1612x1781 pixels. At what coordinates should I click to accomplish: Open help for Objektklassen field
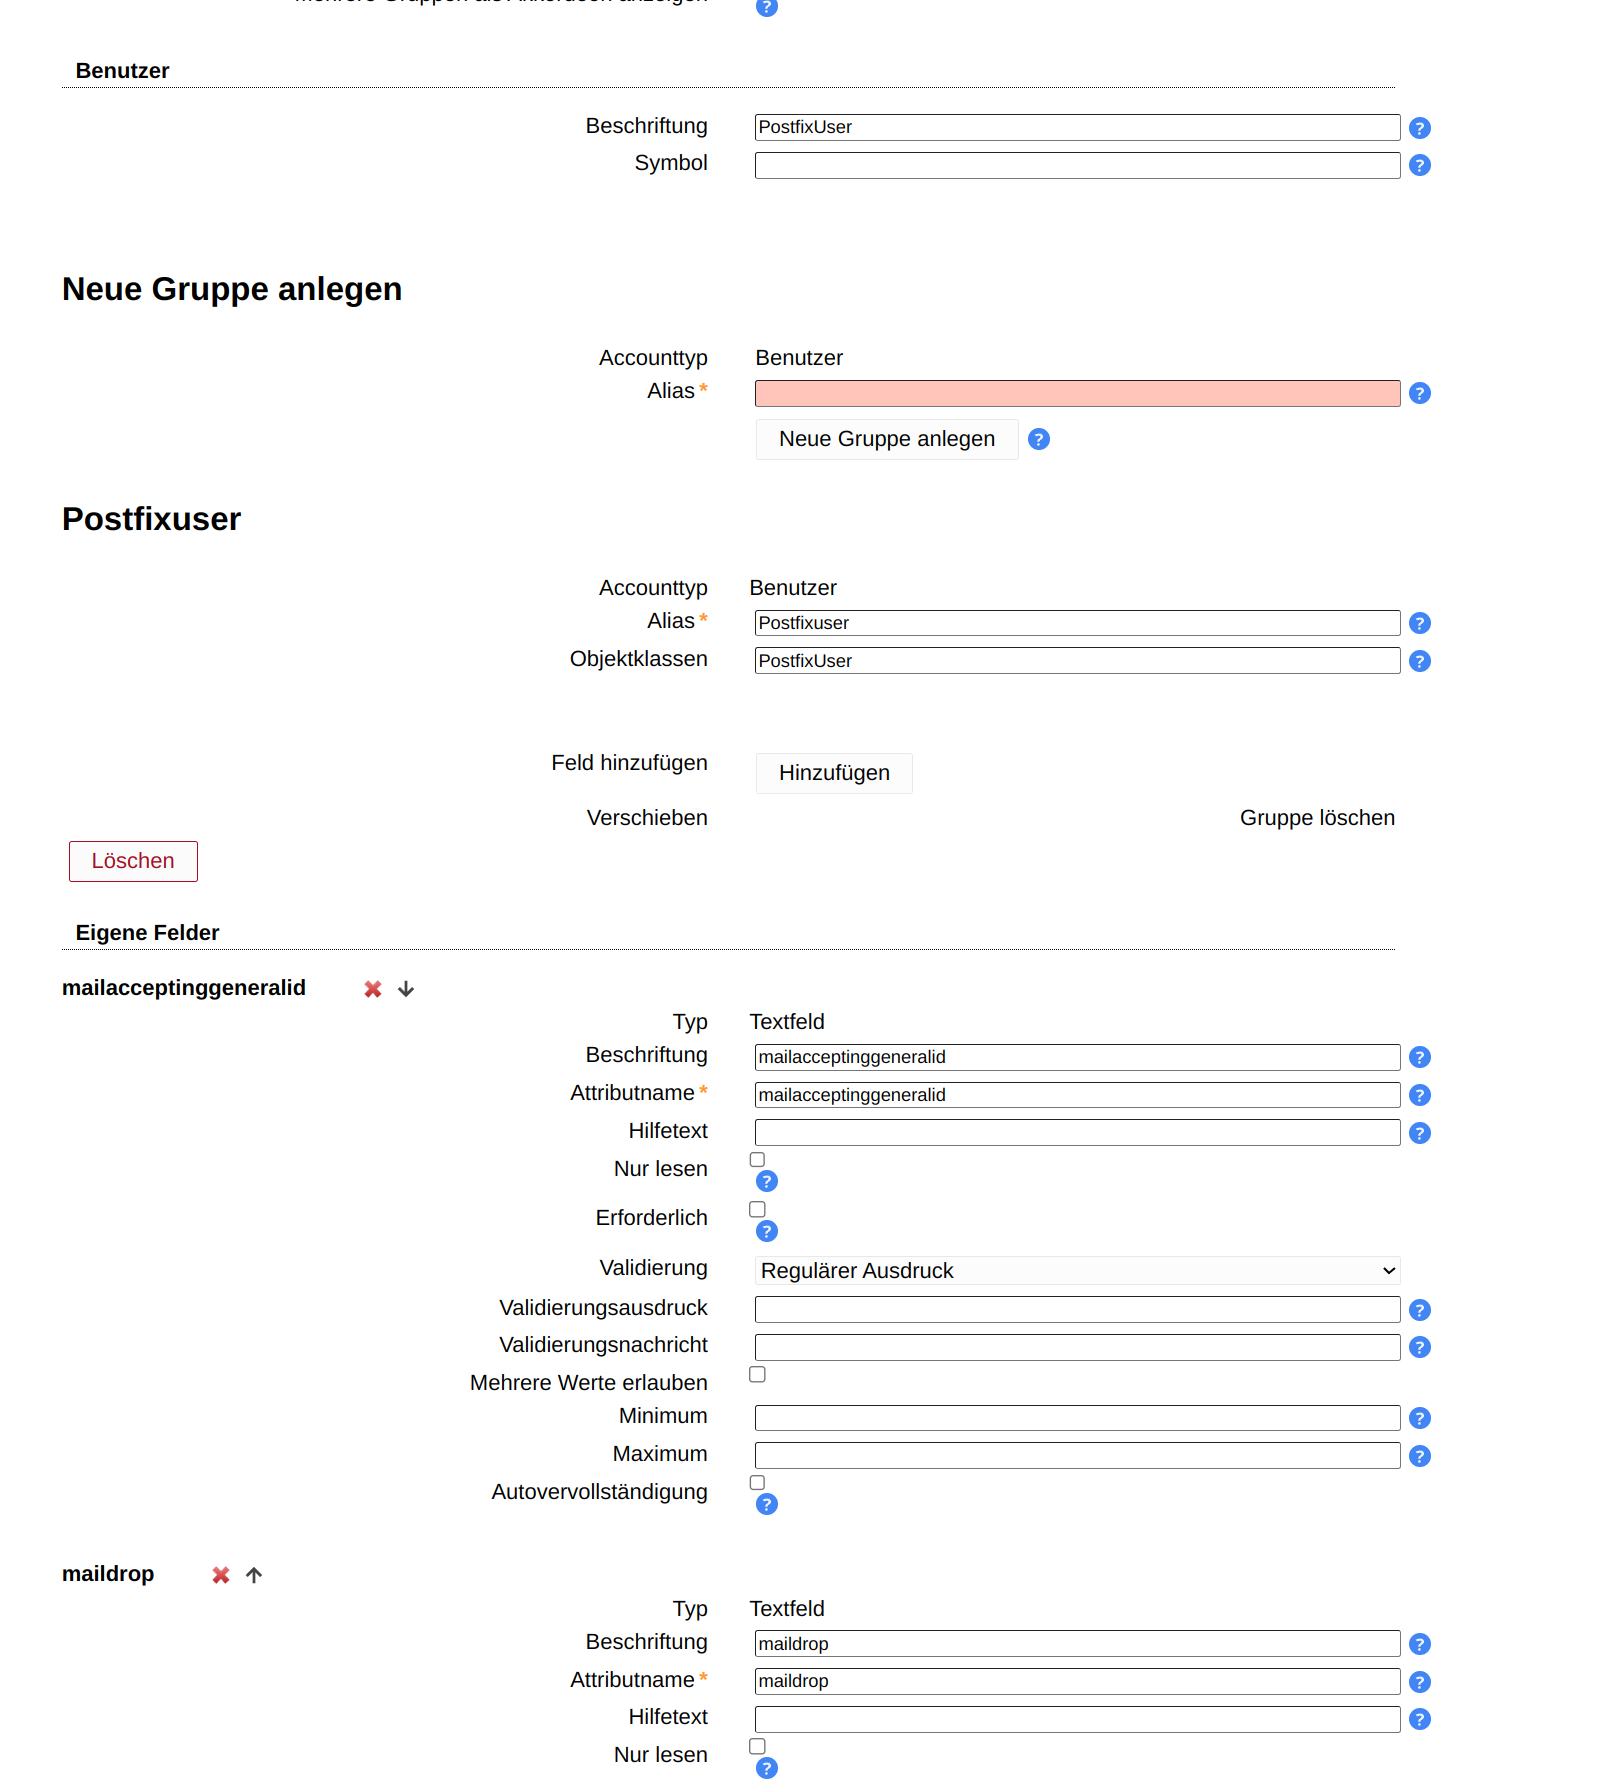1419,661
